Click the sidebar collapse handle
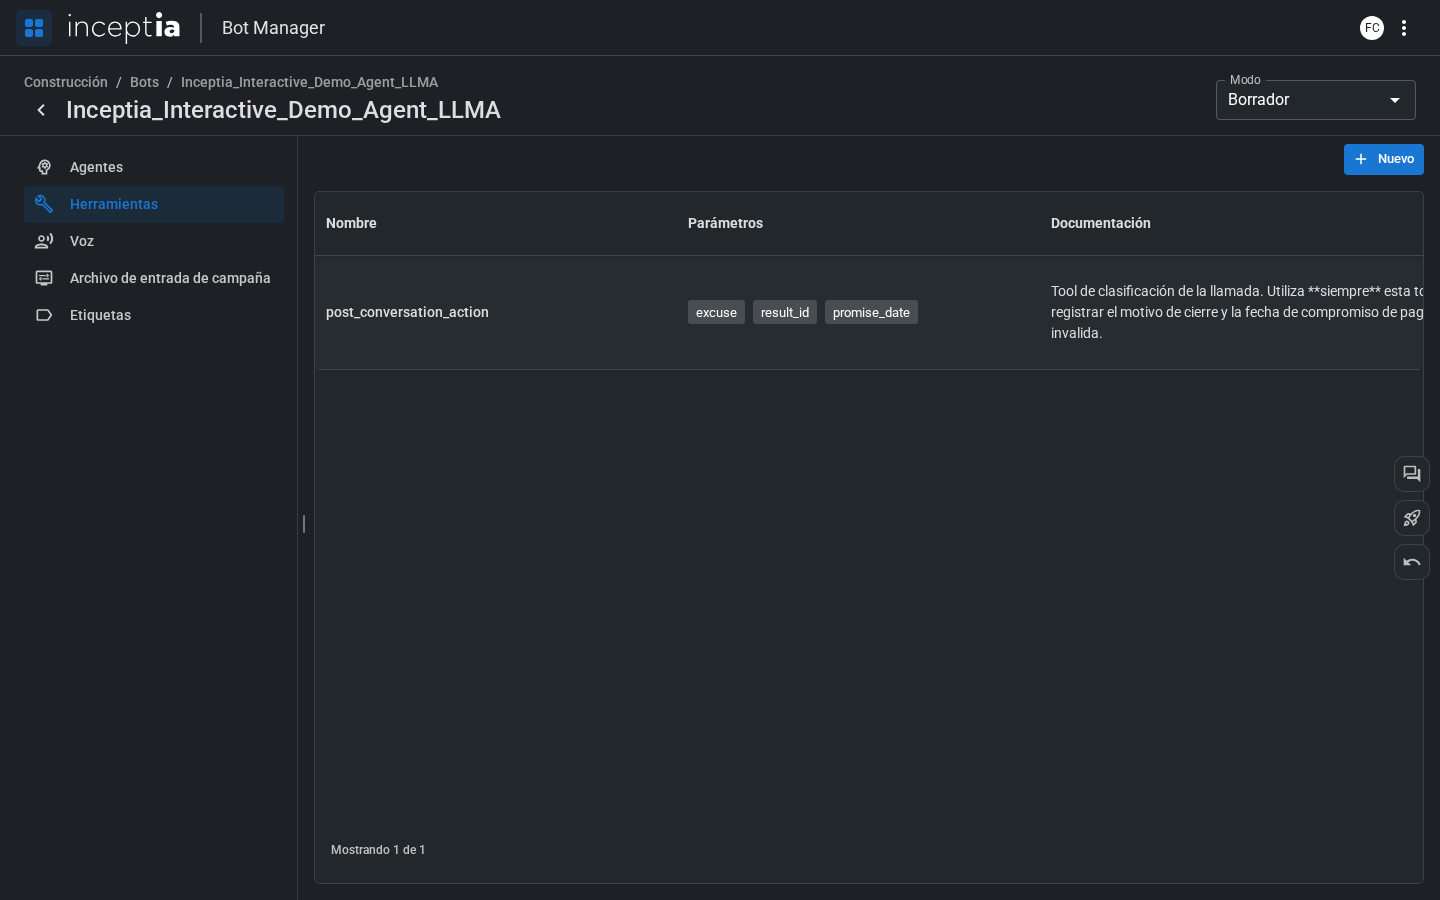 click(304, 523)
